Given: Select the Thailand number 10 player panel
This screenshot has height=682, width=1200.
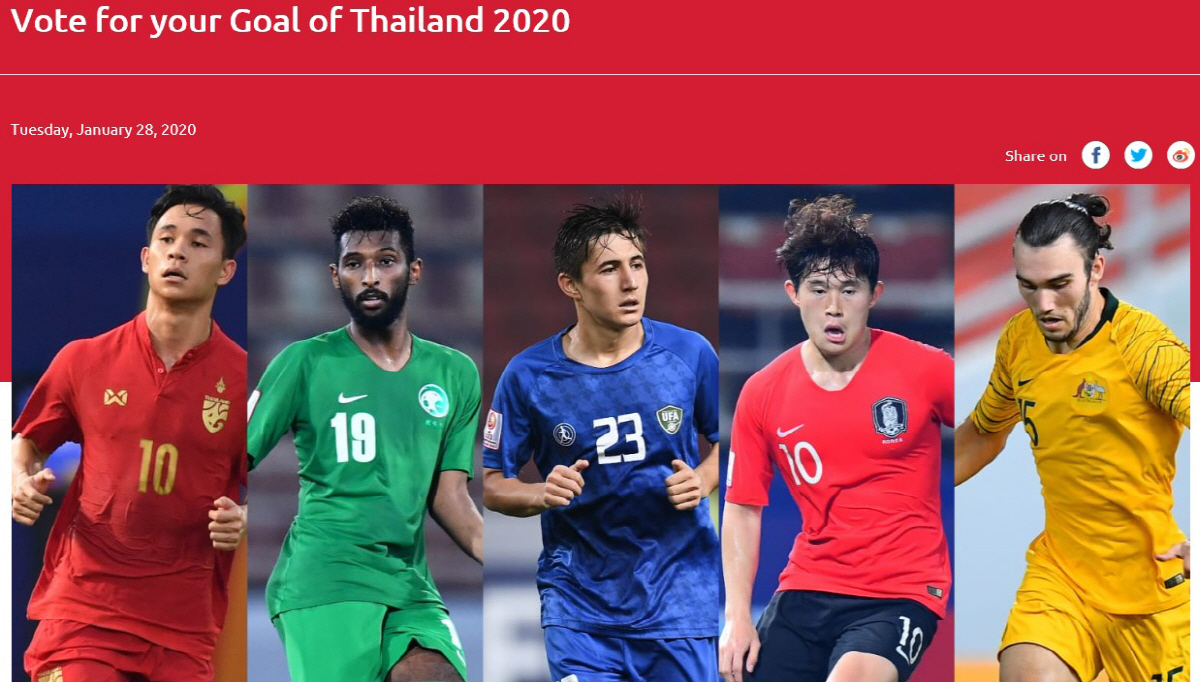Looking at the screenshot, I should coord(129,433).
